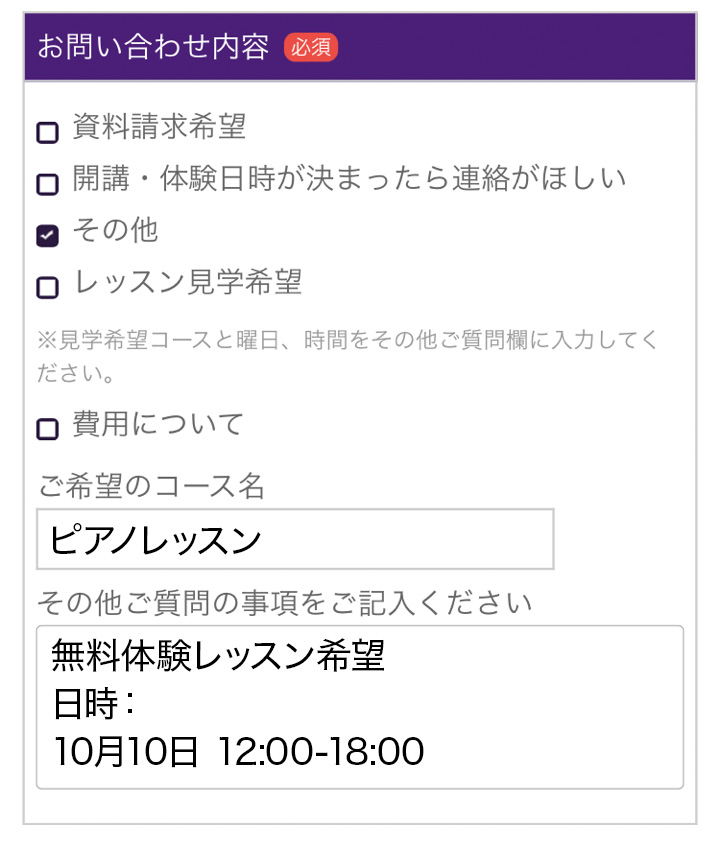Place cursor on 日時: line in textarea

click(x=94, y=703)
